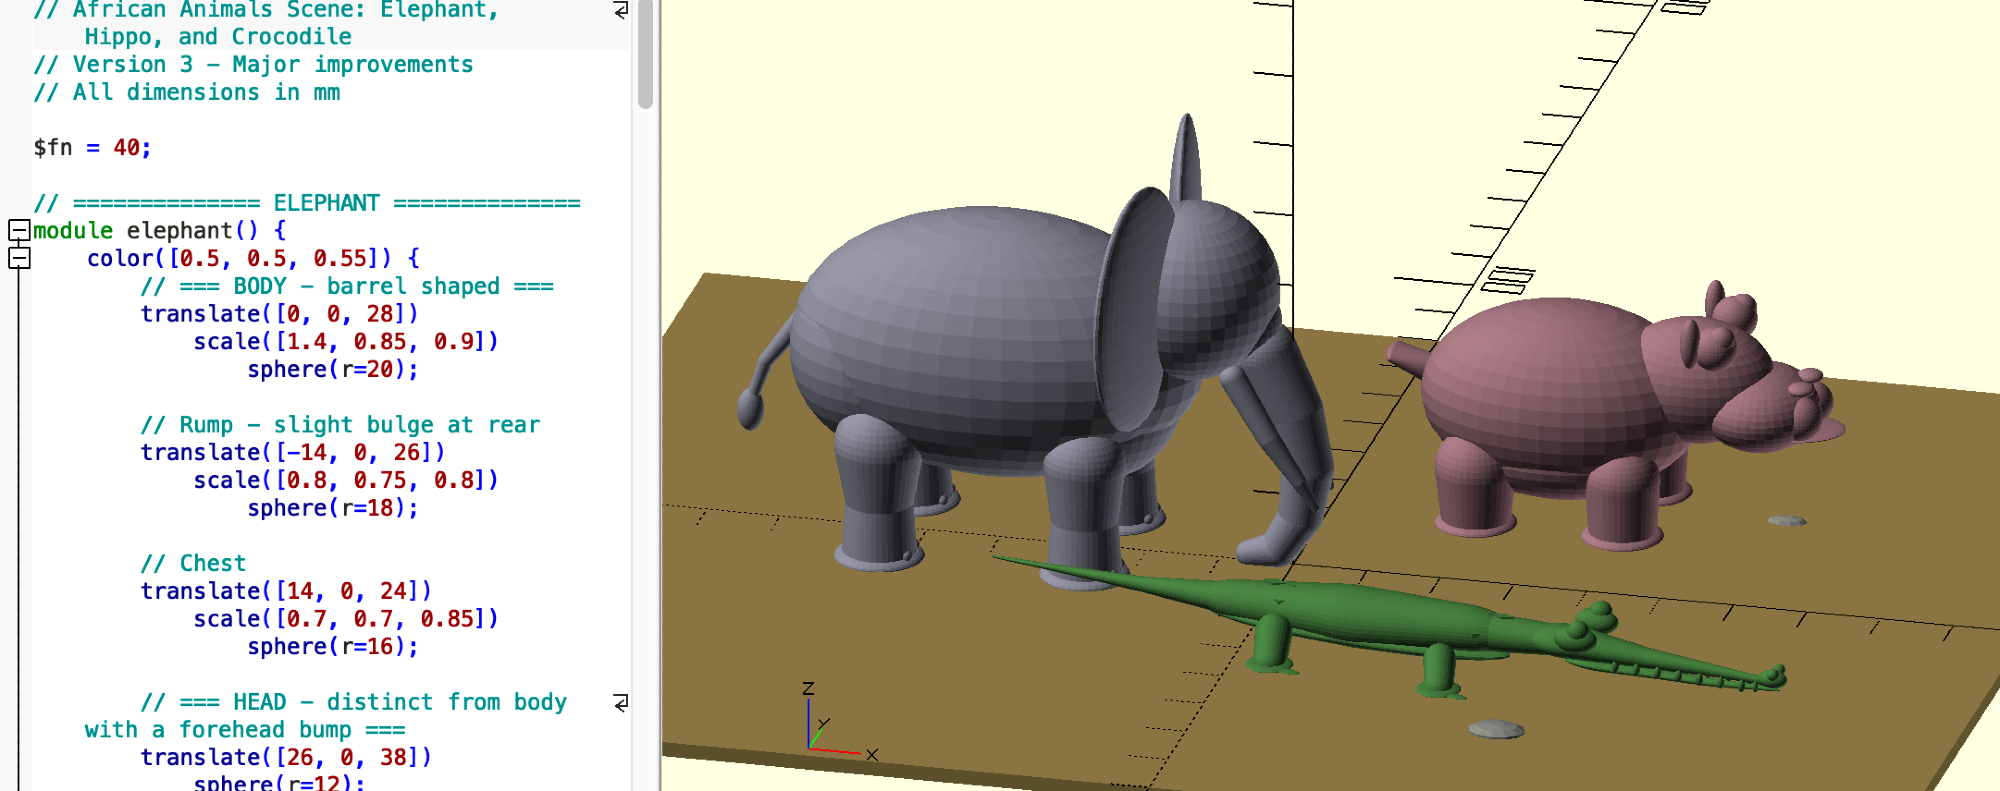Click the '// Chest' comment line

193,564
